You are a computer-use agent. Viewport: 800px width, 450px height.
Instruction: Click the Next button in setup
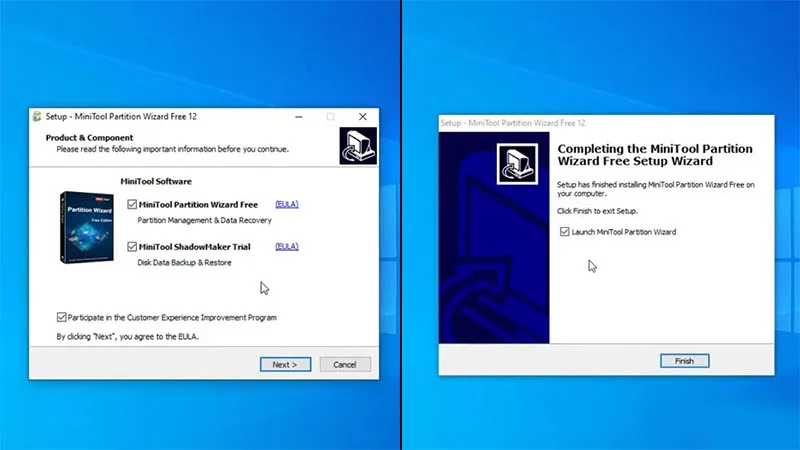coord(285,364)
